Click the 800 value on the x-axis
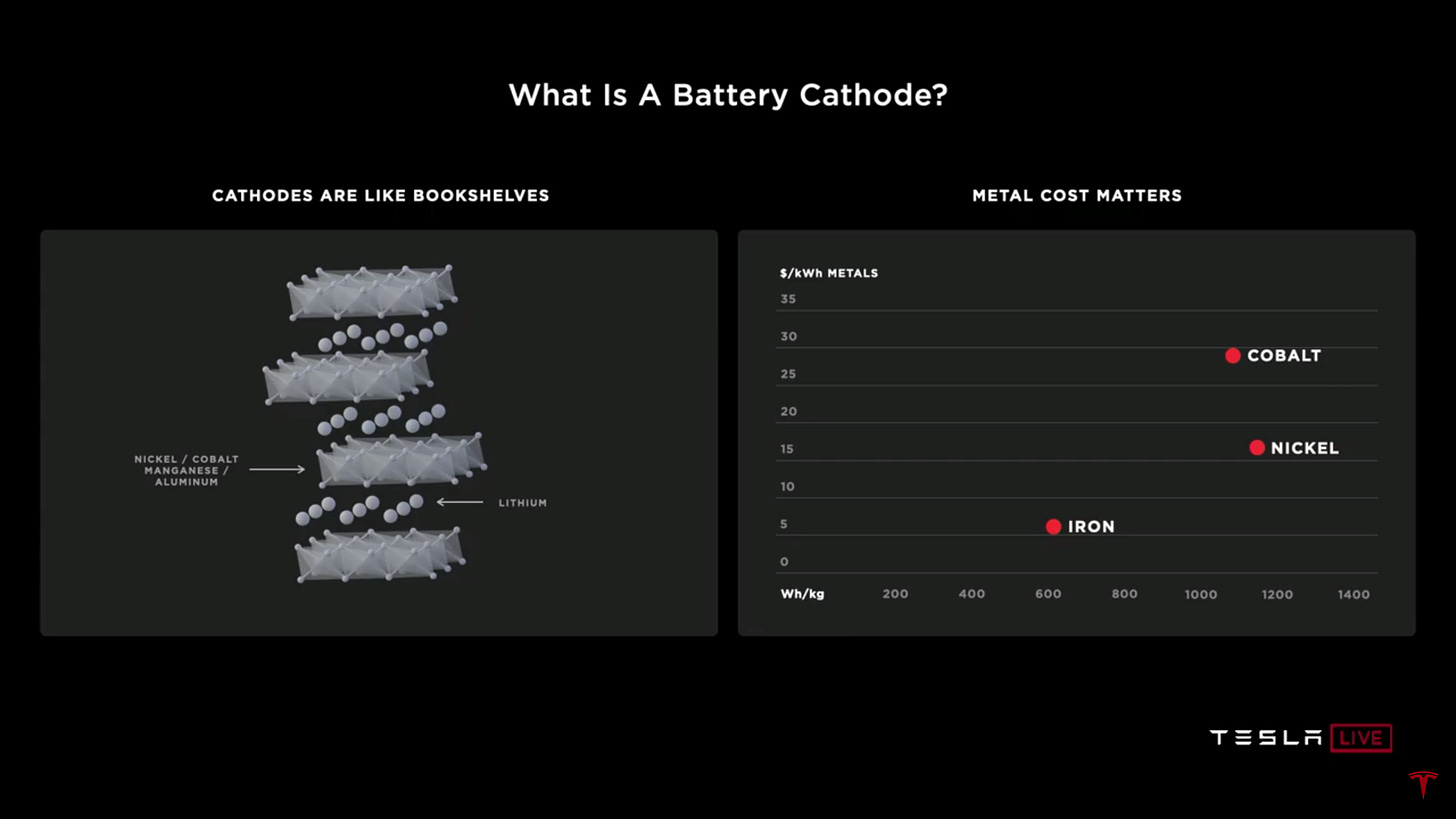The image size is (1456, 819). [x=1124, y=594]
